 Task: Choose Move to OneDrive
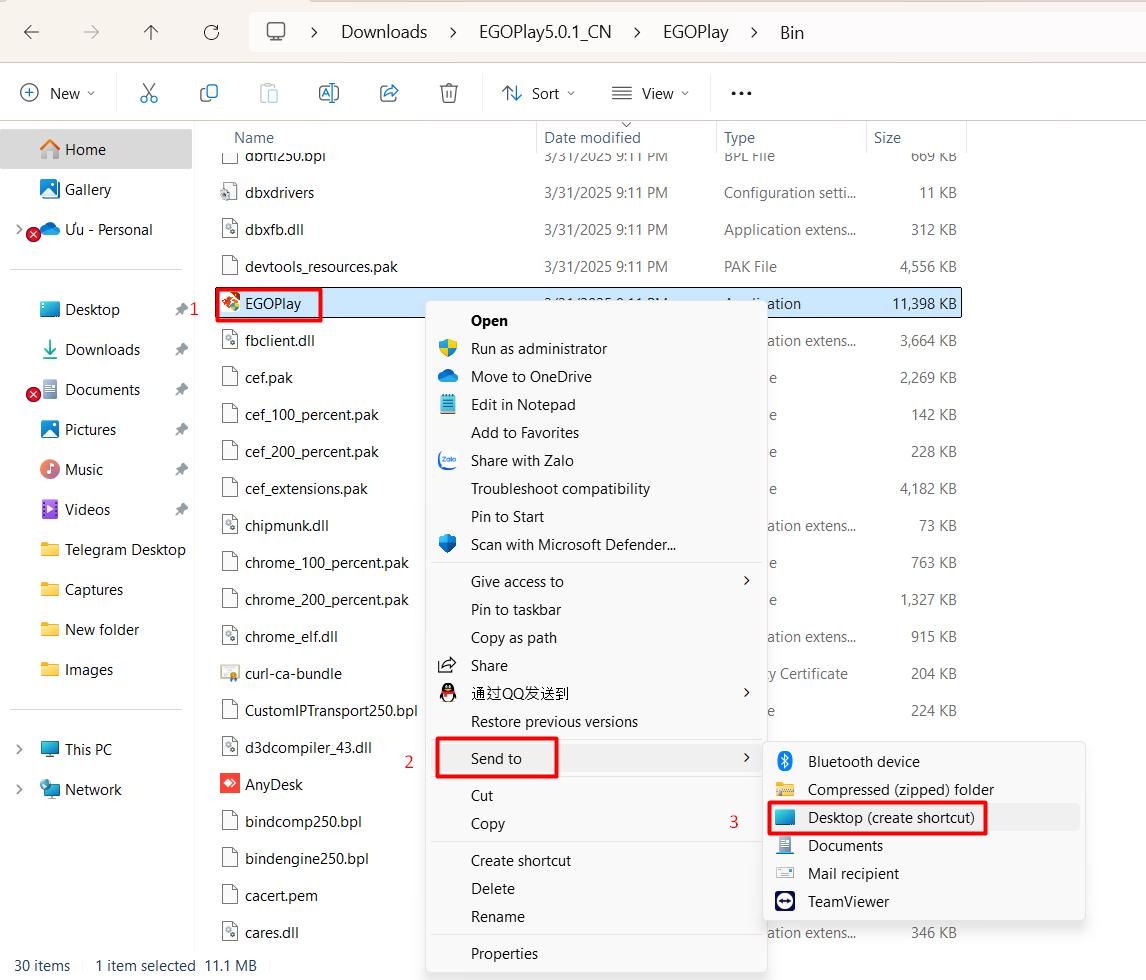point(596,376)
